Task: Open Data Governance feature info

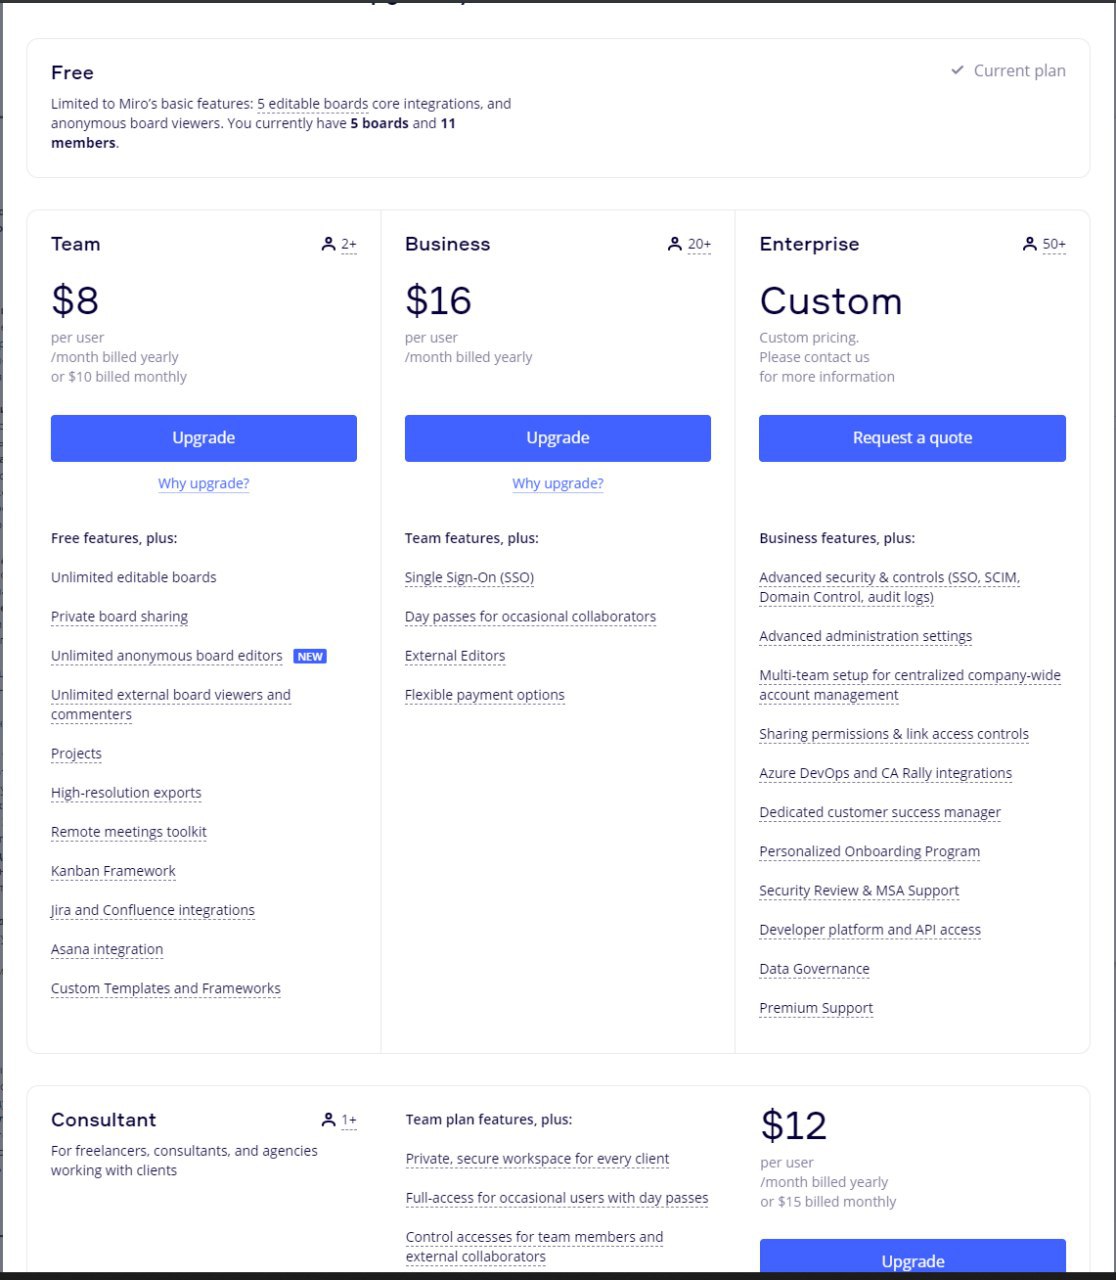Action: (814, 970)
